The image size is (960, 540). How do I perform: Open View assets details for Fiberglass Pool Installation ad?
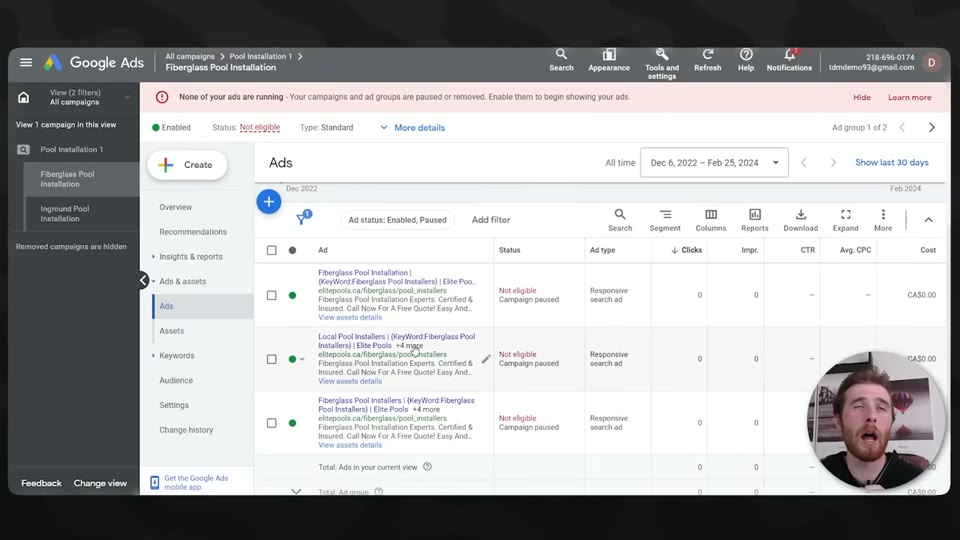point(350,317)
